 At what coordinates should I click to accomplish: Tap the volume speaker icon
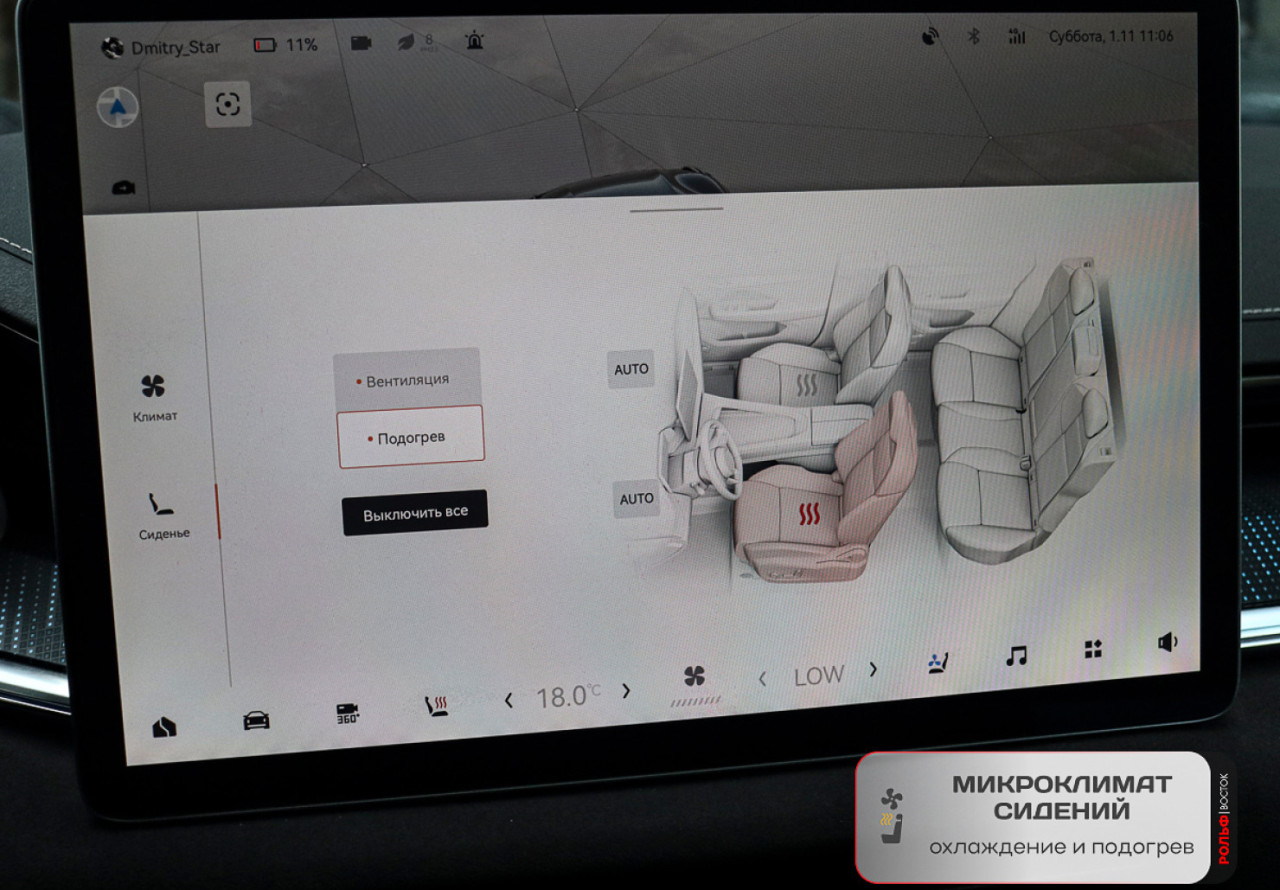(x=1167, y=643)
